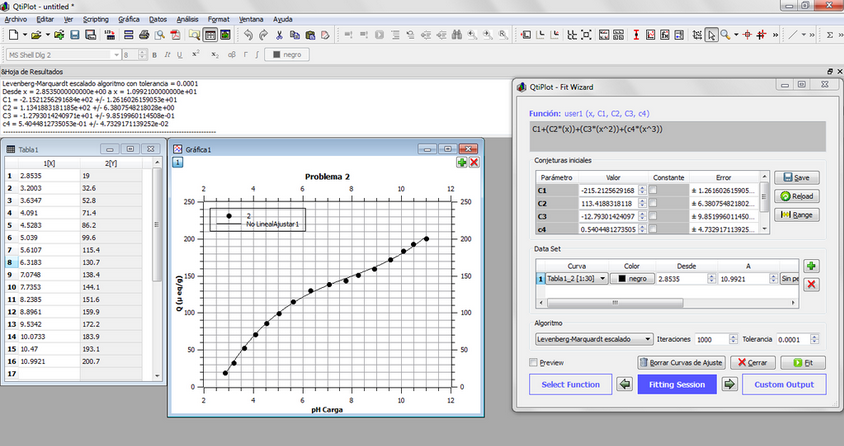The width and height of the screenshot is (844, 446).
Task: Click the Open folder icon in toolbar
Action: pyautogui.click(x=36, y=35)
